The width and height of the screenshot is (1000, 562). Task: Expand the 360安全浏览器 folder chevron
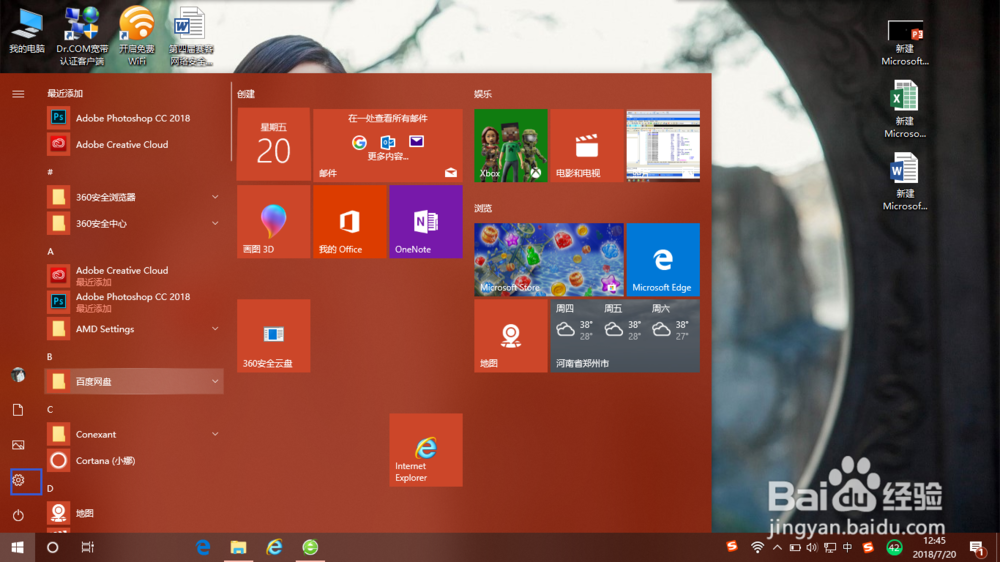pyautogui.click(x=215, y=197)
